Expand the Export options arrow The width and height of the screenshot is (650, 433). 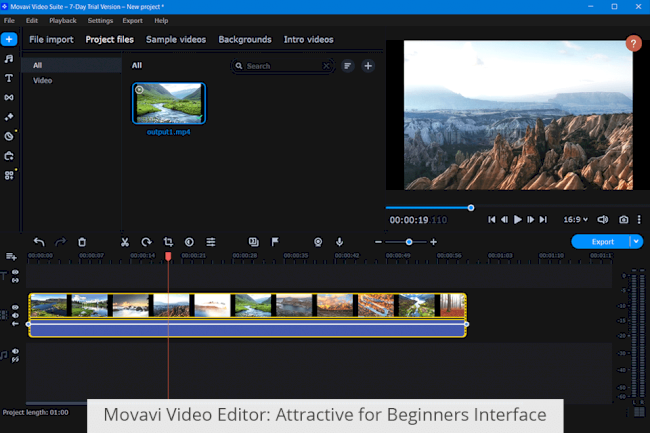(636, 242)
